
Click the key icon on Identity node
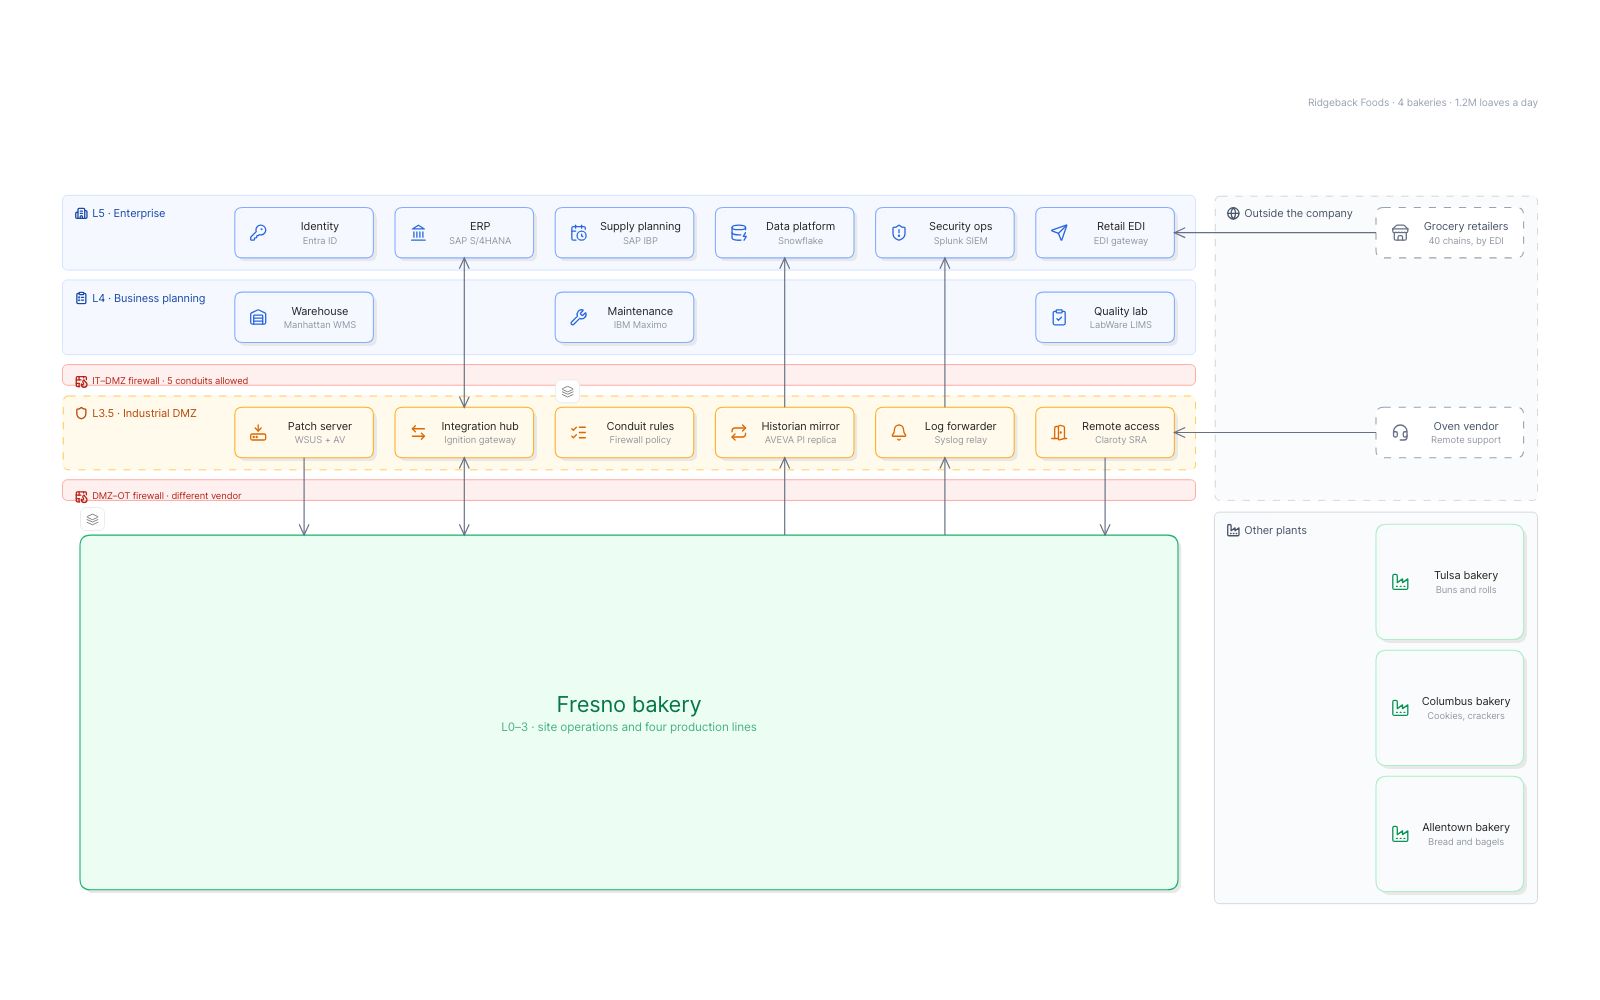click(x=258, y=233)
